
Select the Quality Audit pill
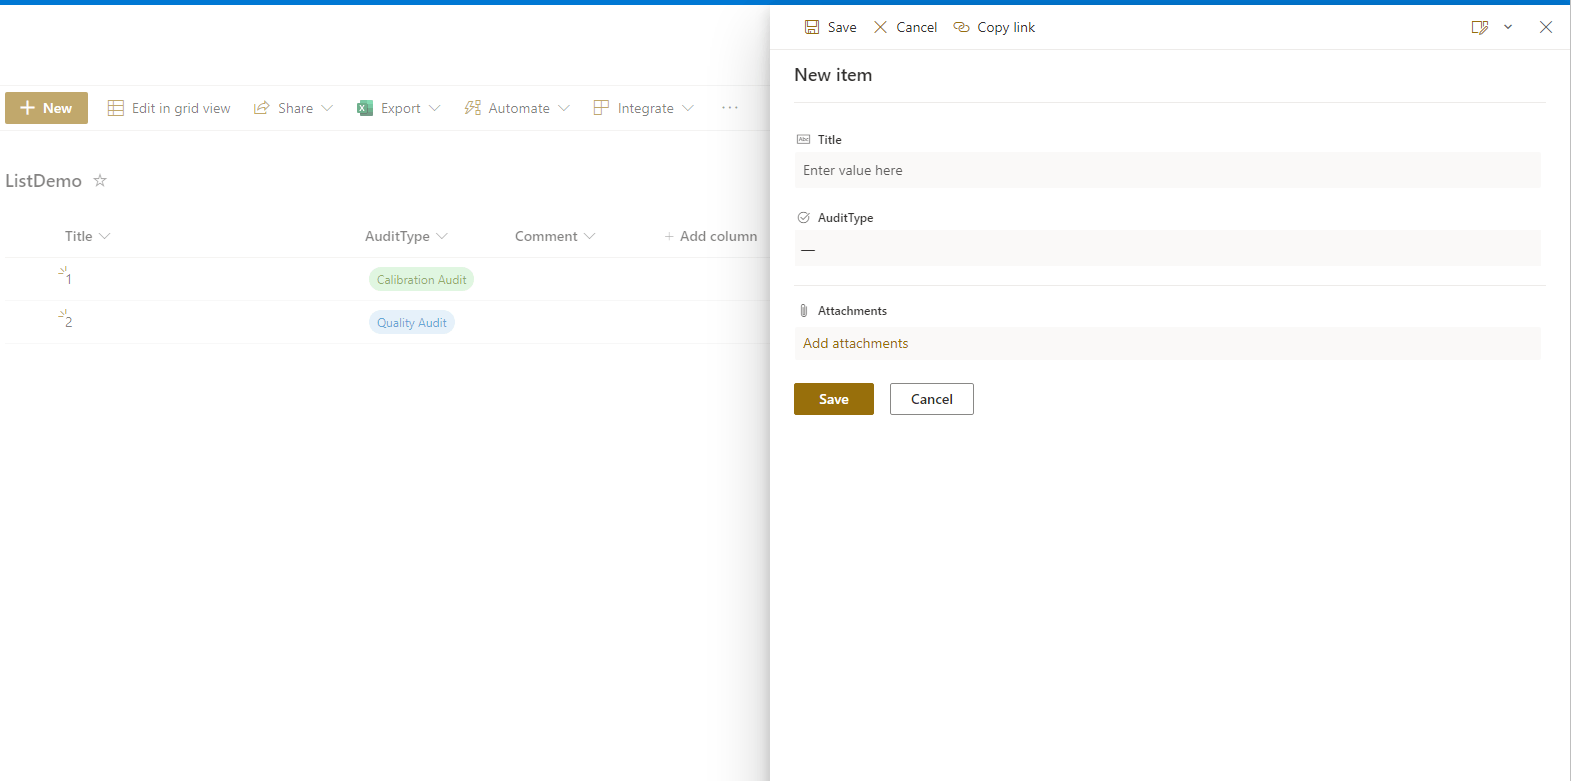(412, 323)
